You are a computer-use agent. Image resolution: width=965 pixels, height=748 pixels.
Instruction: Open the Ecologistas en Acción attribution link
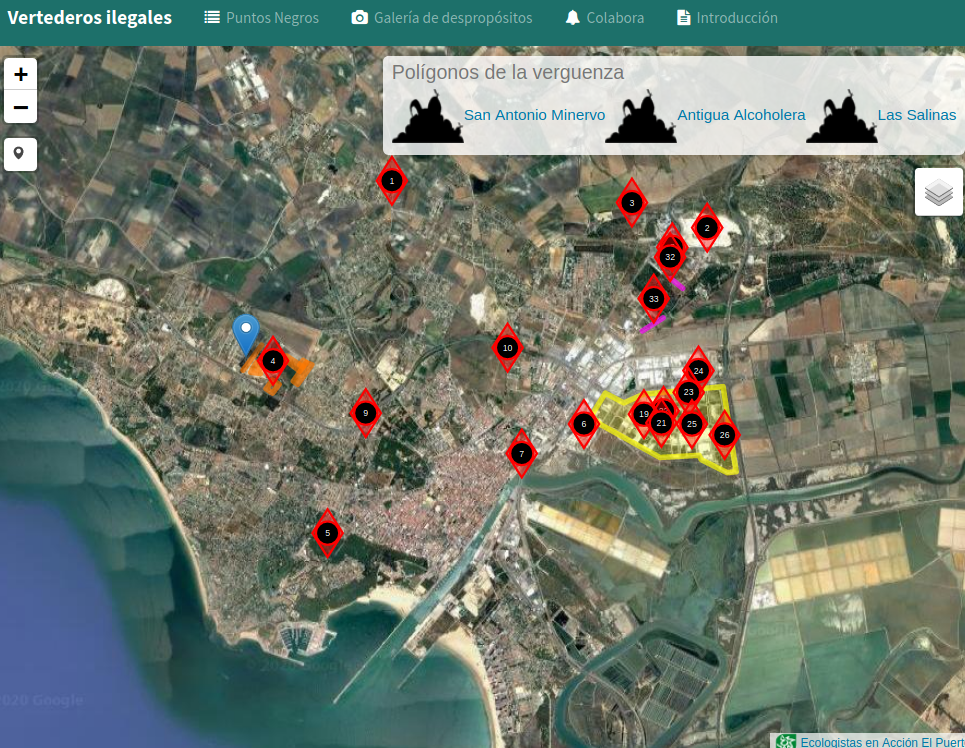click(x=882, y=742)
